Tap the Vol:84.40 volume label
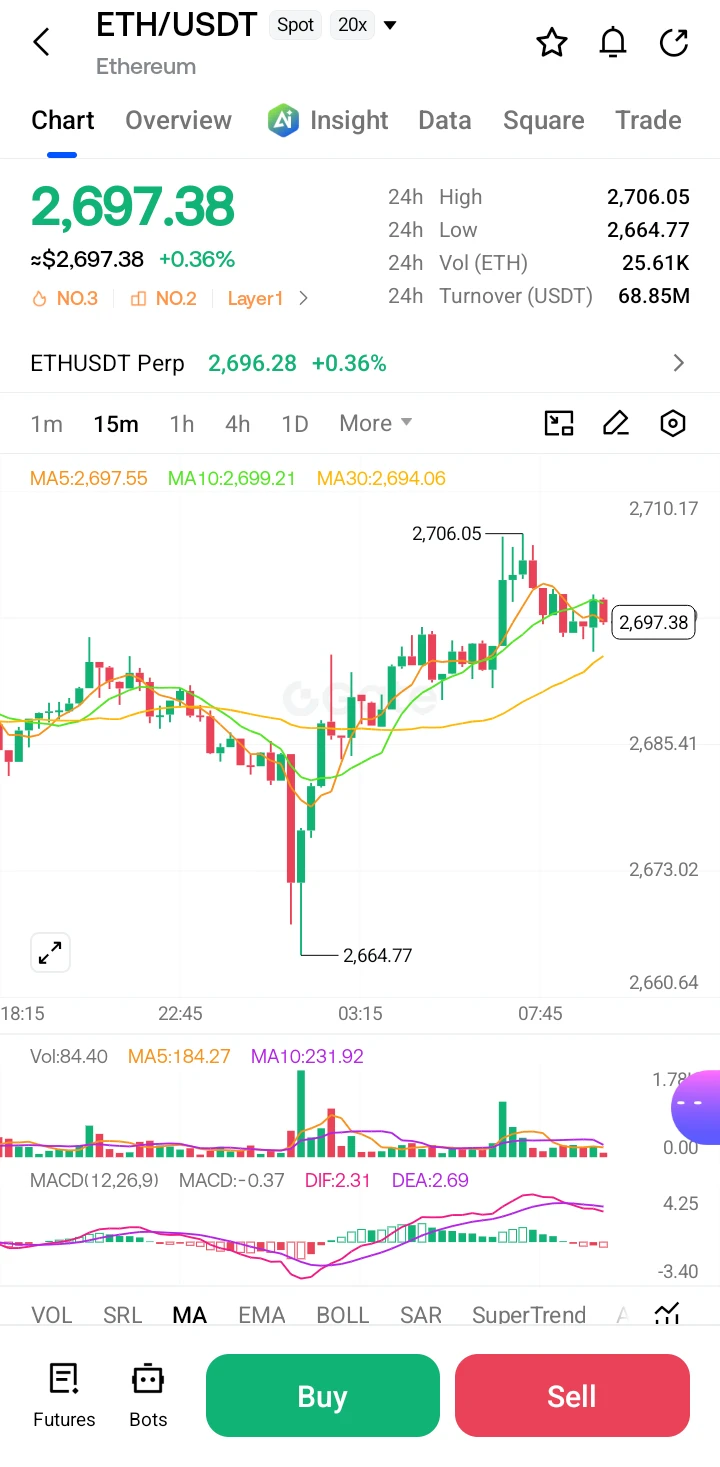 tap(69, 1056)
